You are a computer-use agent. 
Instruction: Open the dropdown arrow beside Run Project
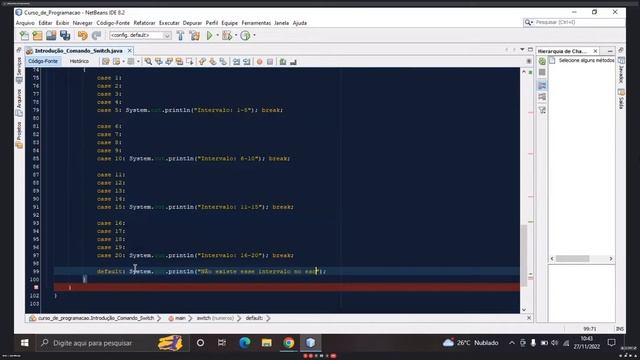click(x=218, y=36)
